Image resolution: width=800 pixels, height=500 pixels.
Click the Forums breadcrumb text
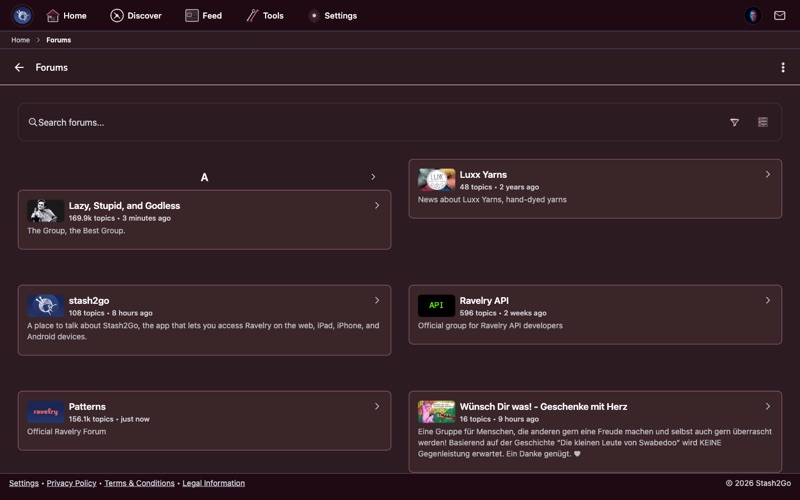pos(59,40)
